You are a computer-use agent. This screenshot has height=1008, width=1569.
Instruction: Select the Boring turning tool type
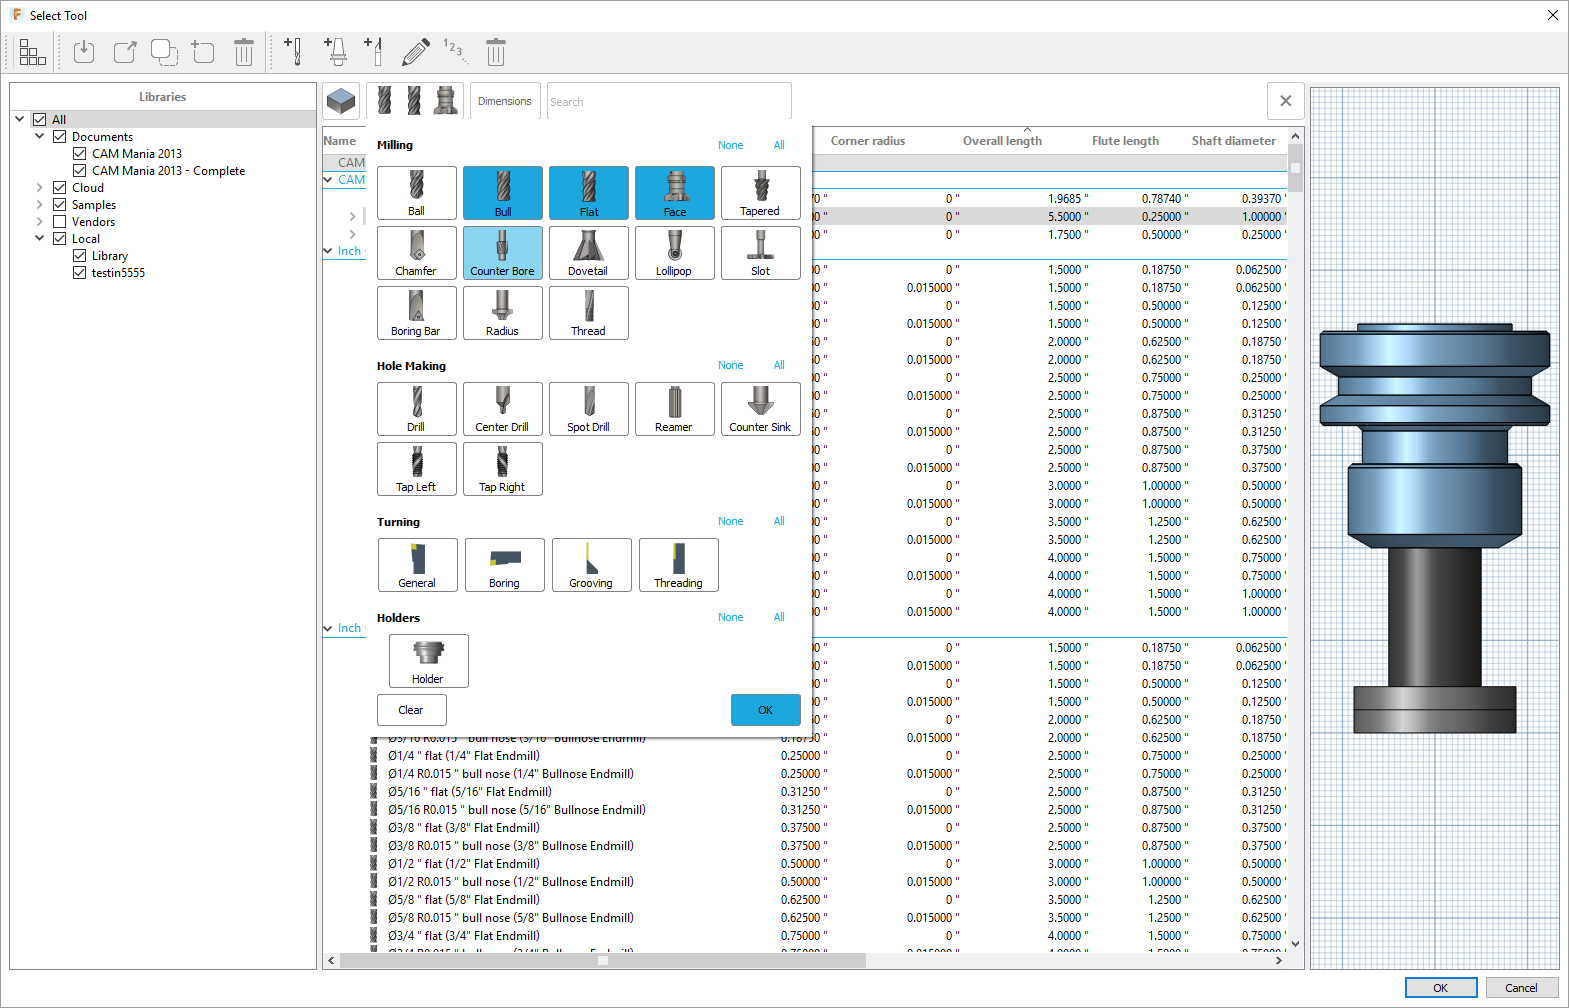pos(505,565)
